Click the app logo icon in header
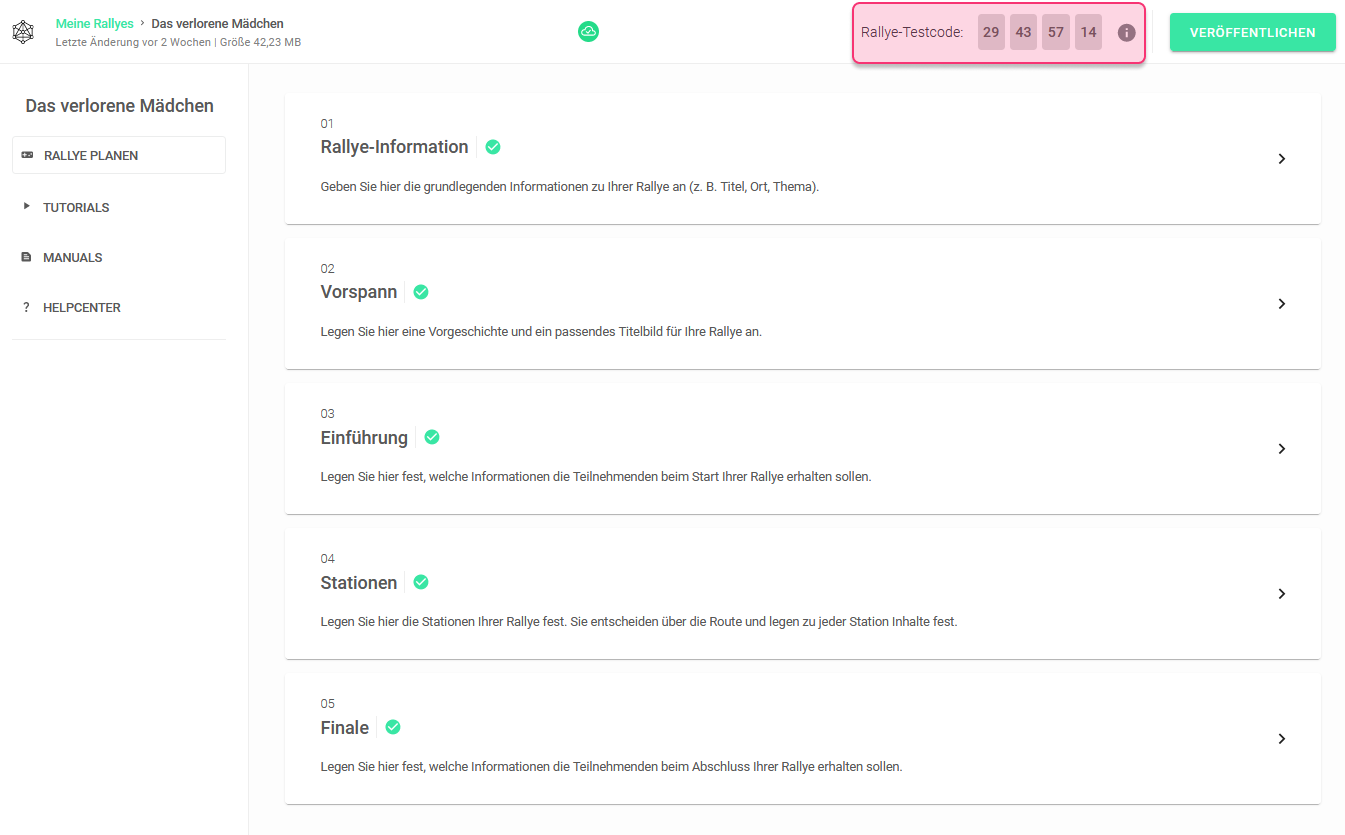The width and height of the screenshot is (1345, 835). pos(23,32)
